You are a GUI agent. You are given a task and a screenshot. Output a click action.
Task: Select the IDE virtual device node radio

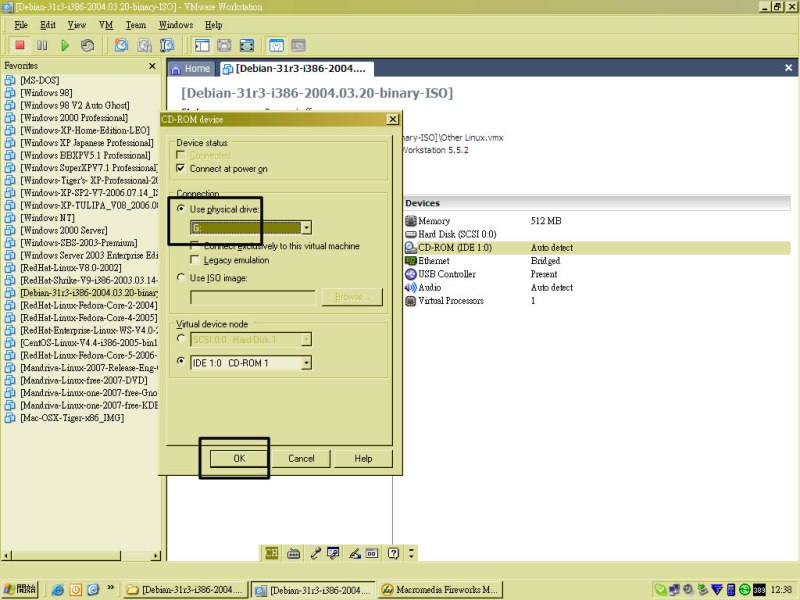click(181, 361)
